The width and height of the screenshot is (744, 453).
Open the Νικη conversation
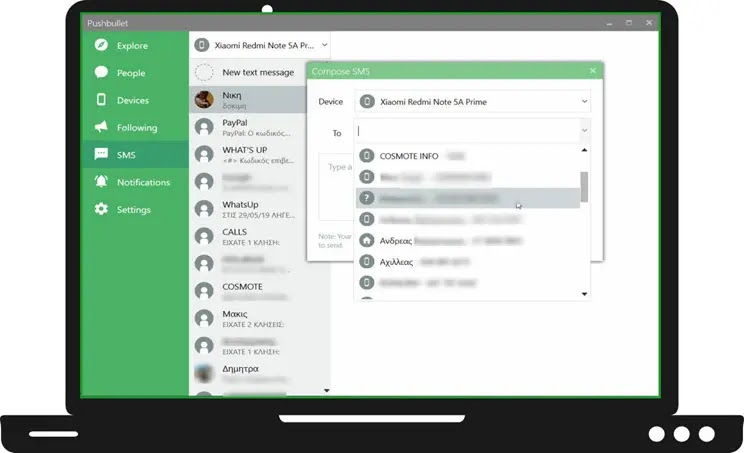tap(248, 100)
